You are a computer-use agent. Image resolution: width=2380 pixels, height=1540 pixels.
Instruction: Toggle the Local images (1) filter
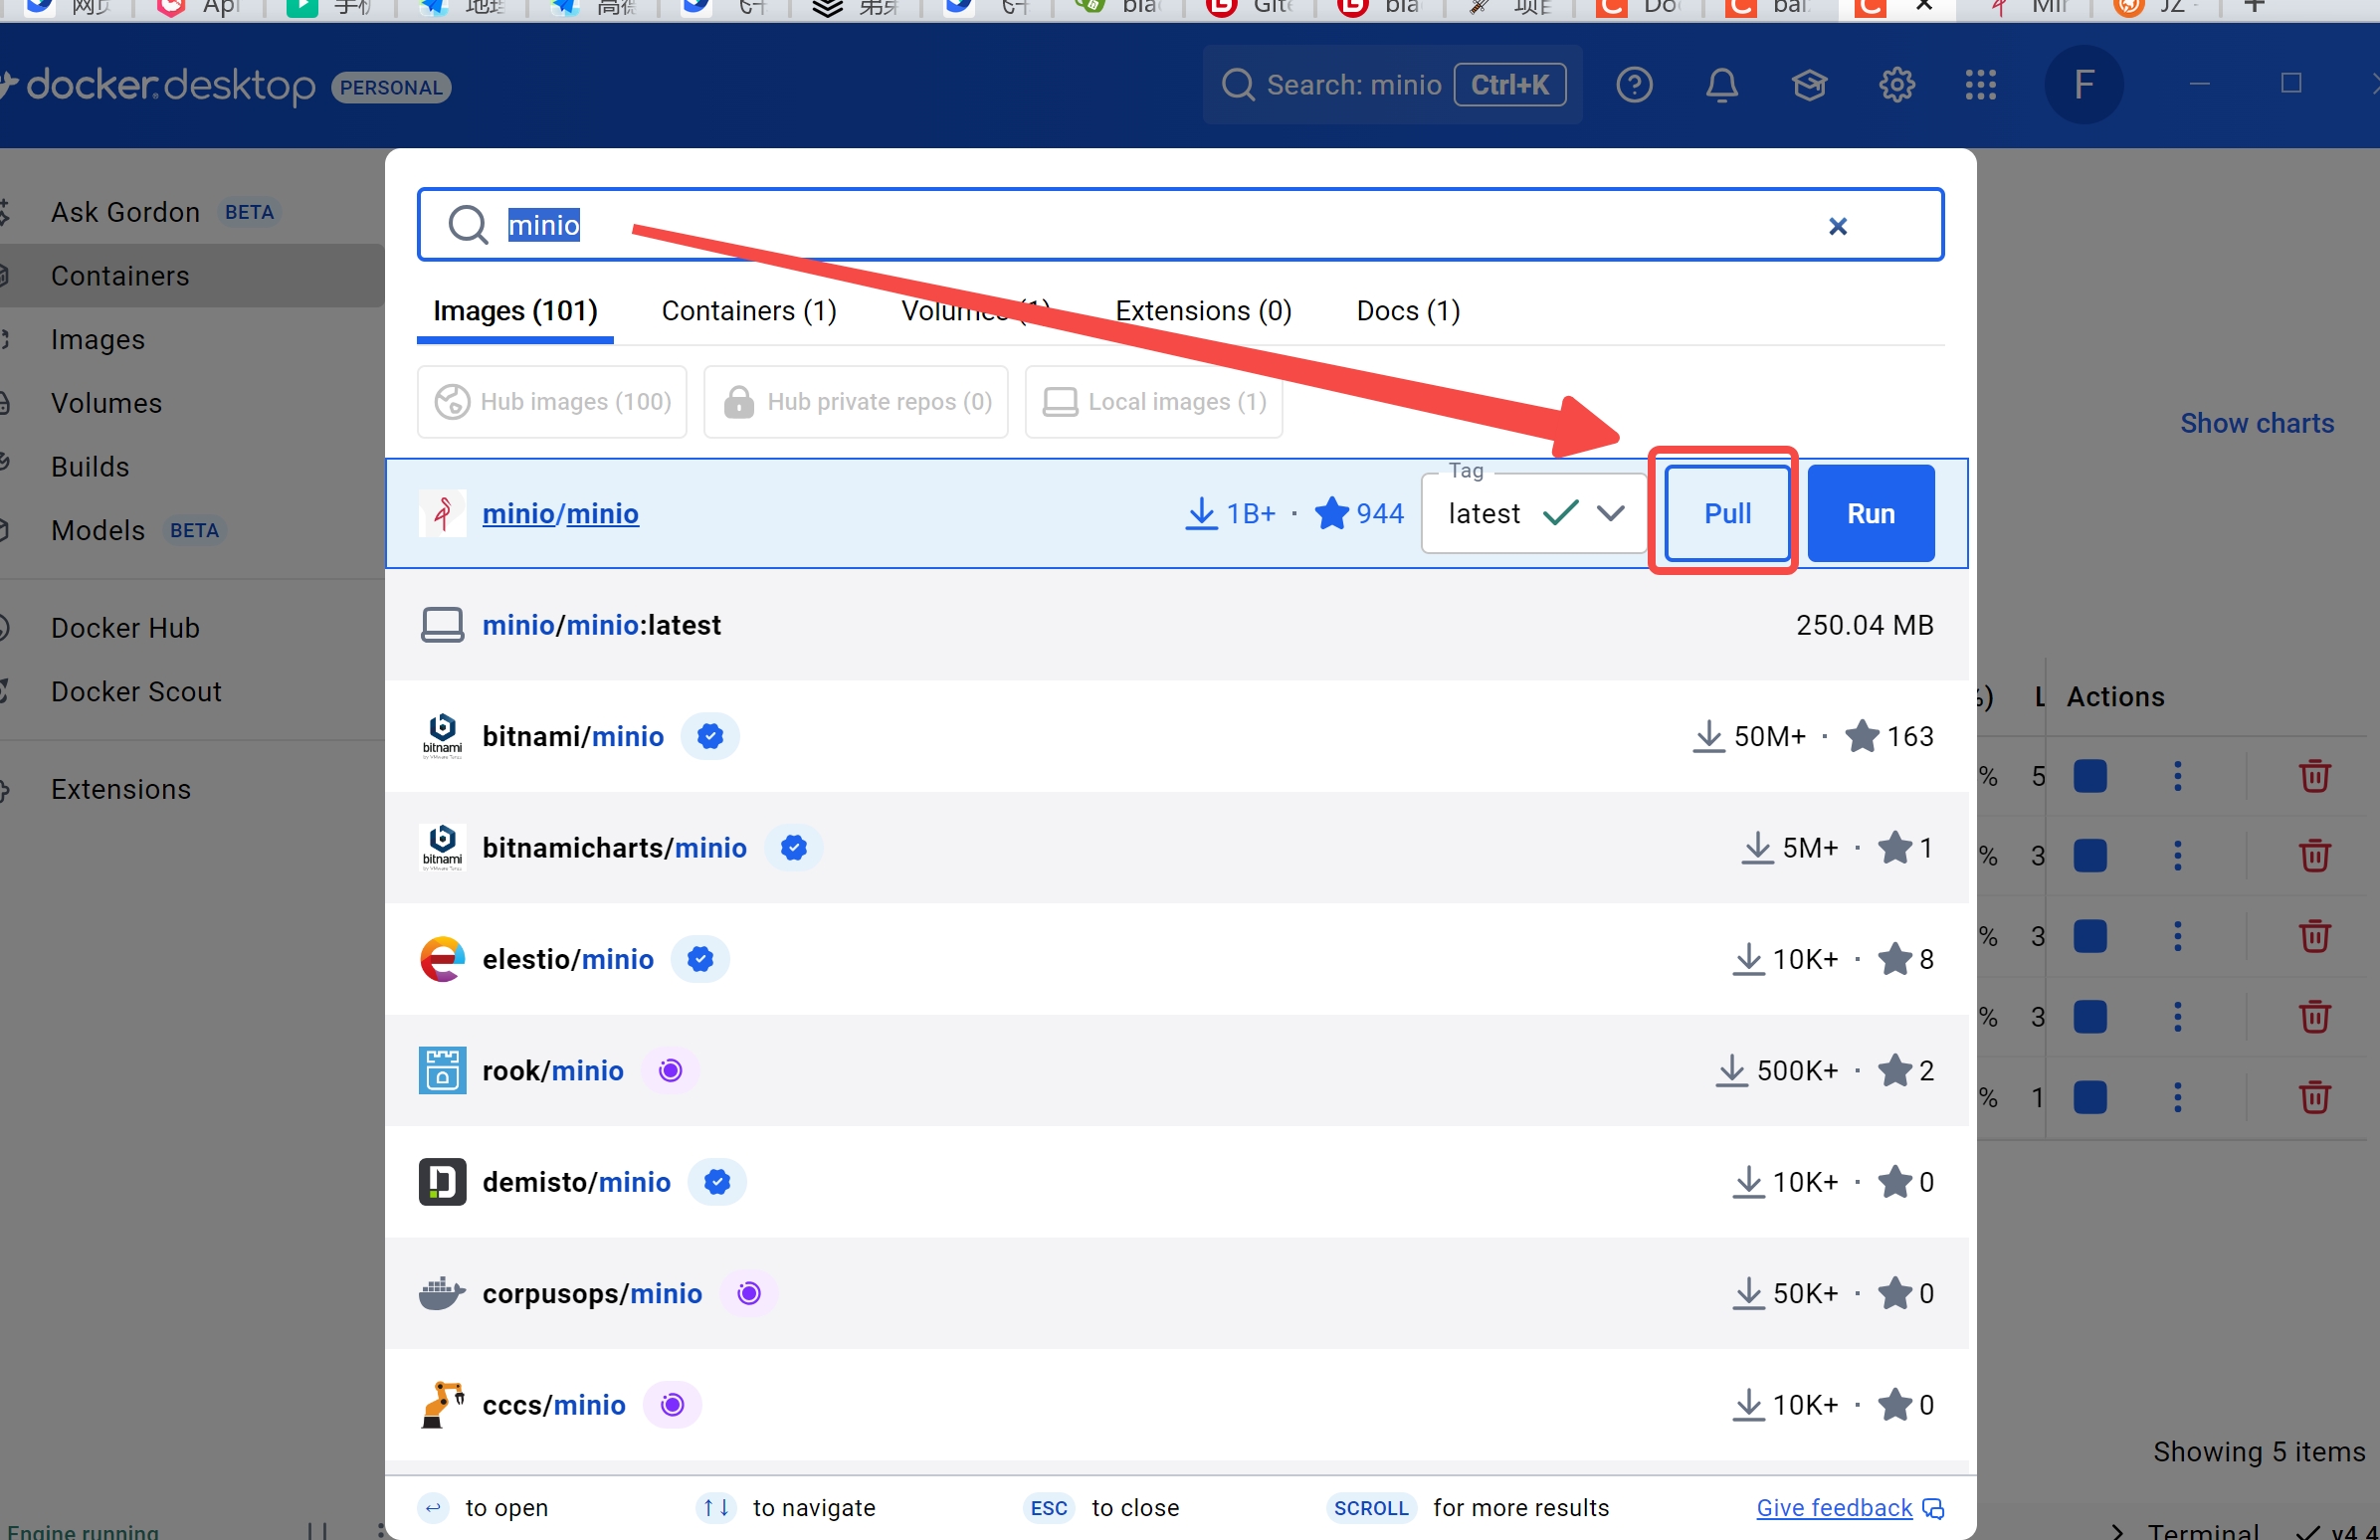1154,402
